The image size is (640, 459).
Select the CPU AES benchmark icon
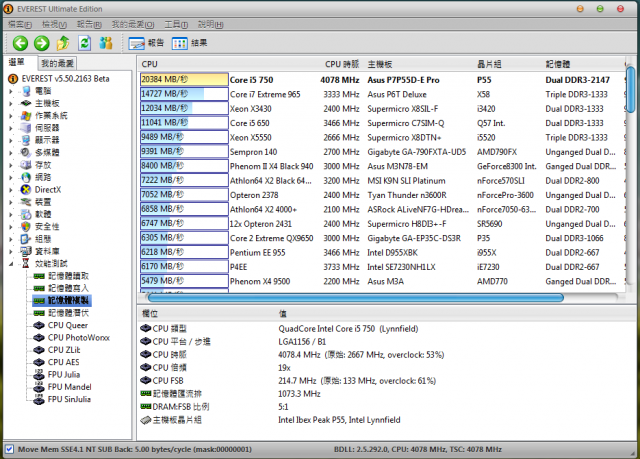pyautogui.click(x=39, y=362)
